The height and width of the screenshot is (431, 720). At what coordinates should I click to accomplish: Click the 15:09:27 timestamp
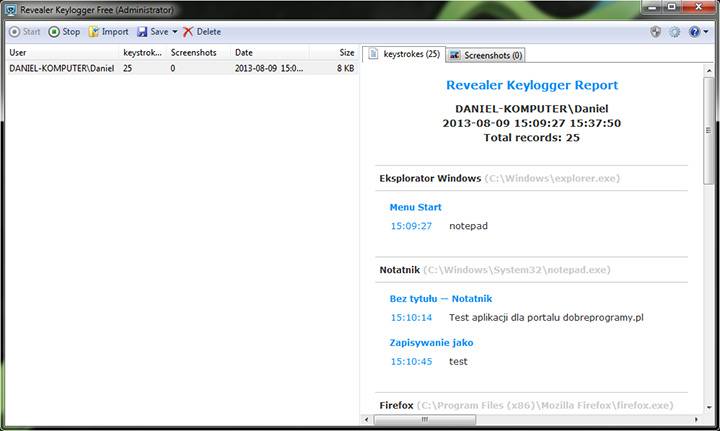tap(411, 226)
